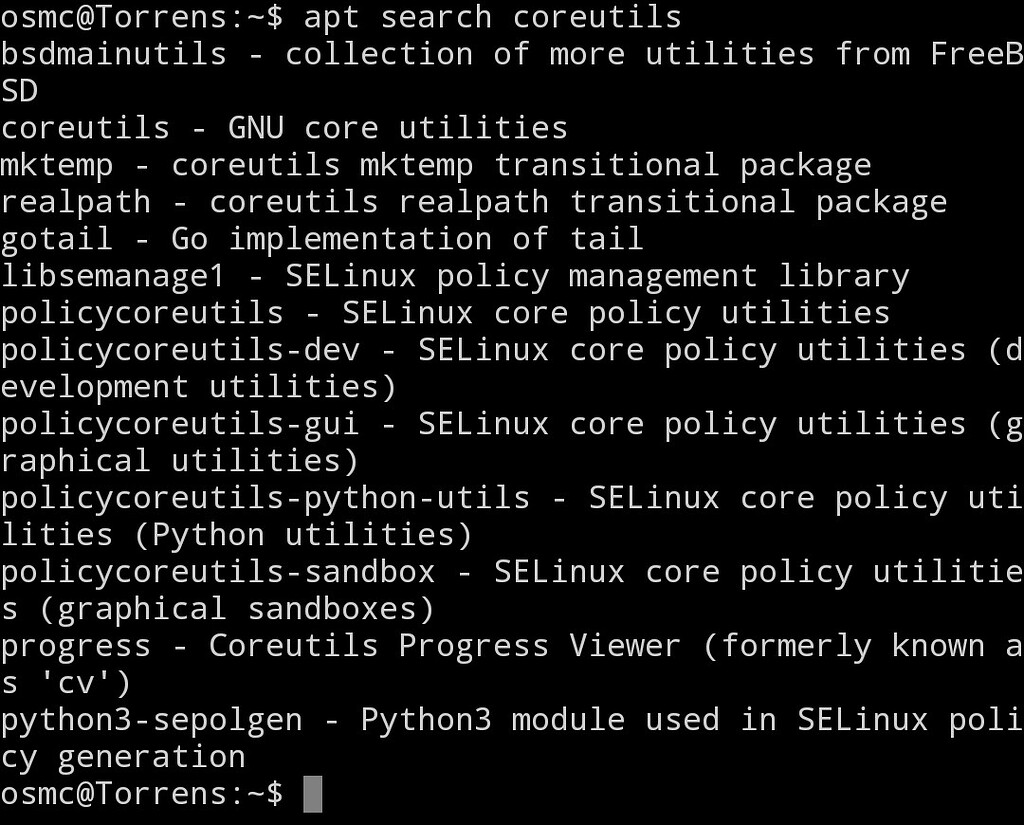Click the 'policycoreutils-gui' package name
The width and height of the screenshot is (1024, 825).
point(180,425)
